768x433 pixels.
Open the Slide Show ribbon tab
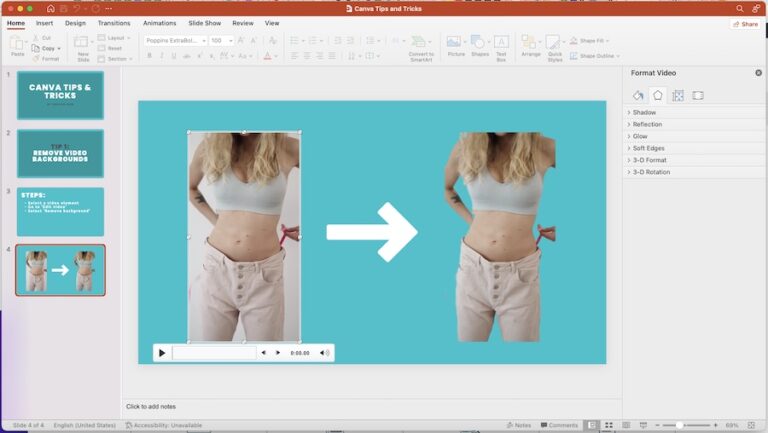(205, 23)
